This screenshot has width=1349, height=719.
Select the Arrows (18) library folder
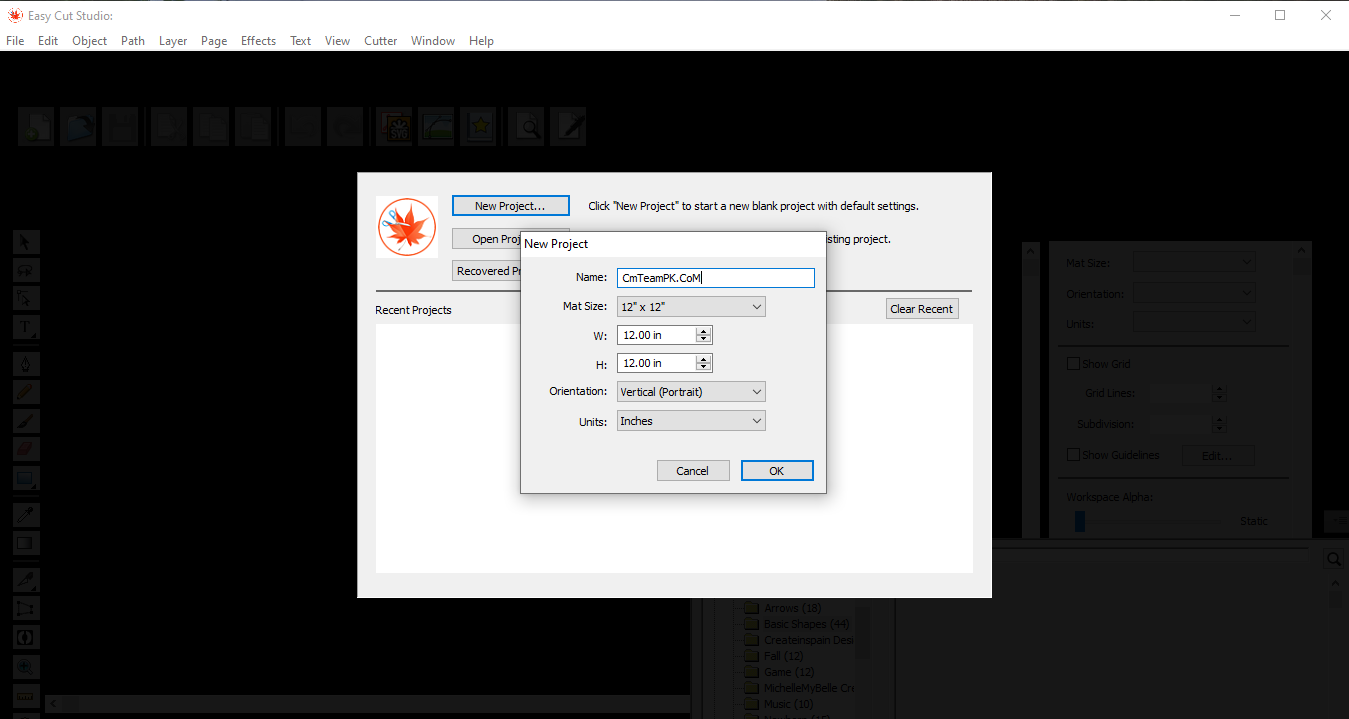[792, 608]
